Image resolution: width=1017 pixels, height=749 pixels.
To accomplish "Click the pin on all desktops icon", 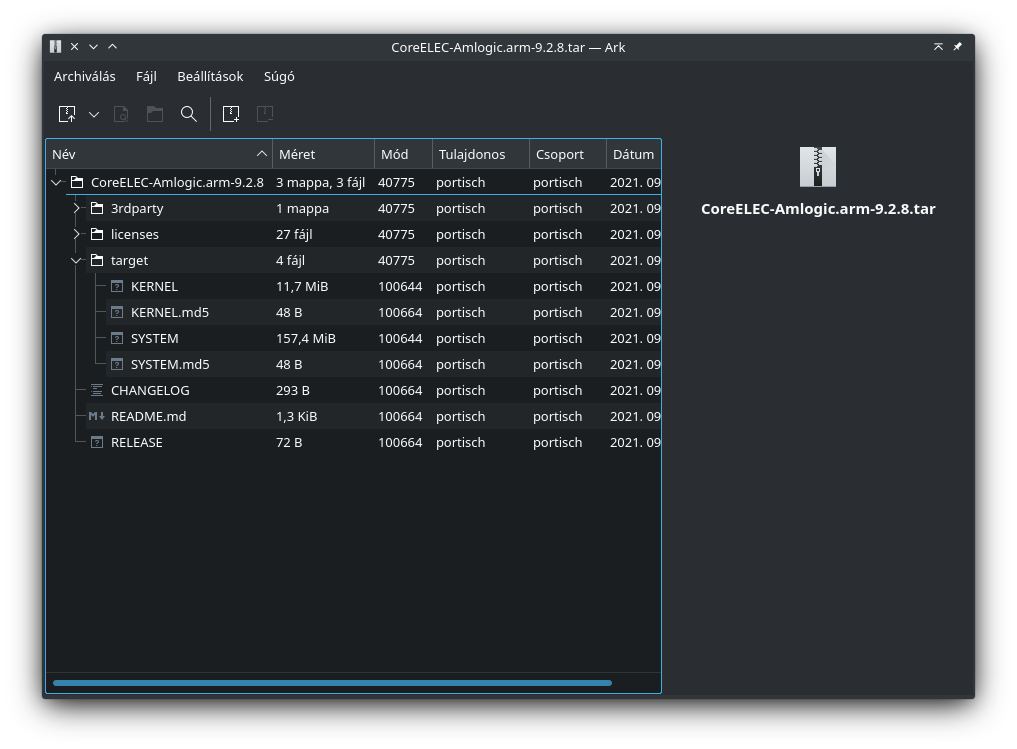I will 957,47.
